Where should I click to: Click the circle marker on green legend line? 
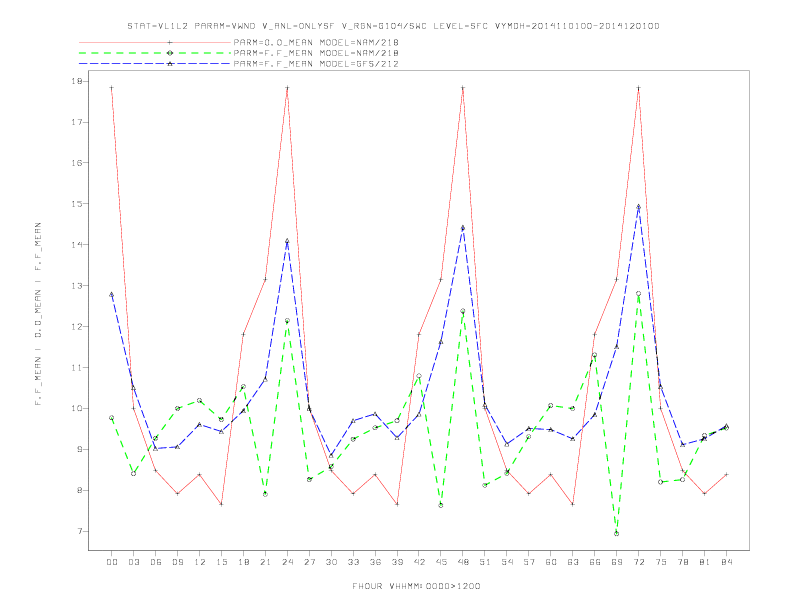click(x=170, y=53)
